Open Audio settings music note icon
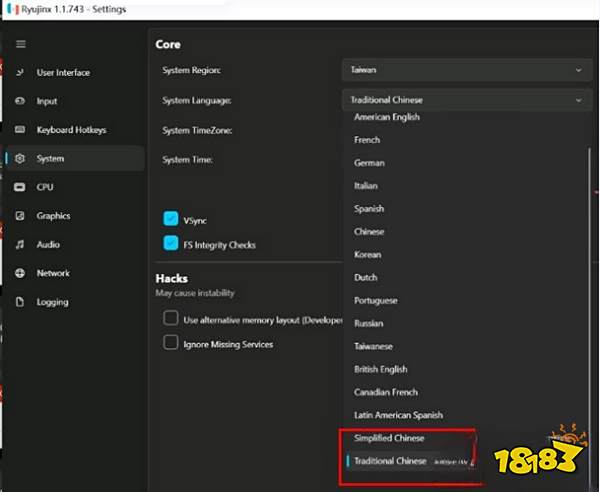The height and width of the screenshot is (492, 600). tap(20, 244)
